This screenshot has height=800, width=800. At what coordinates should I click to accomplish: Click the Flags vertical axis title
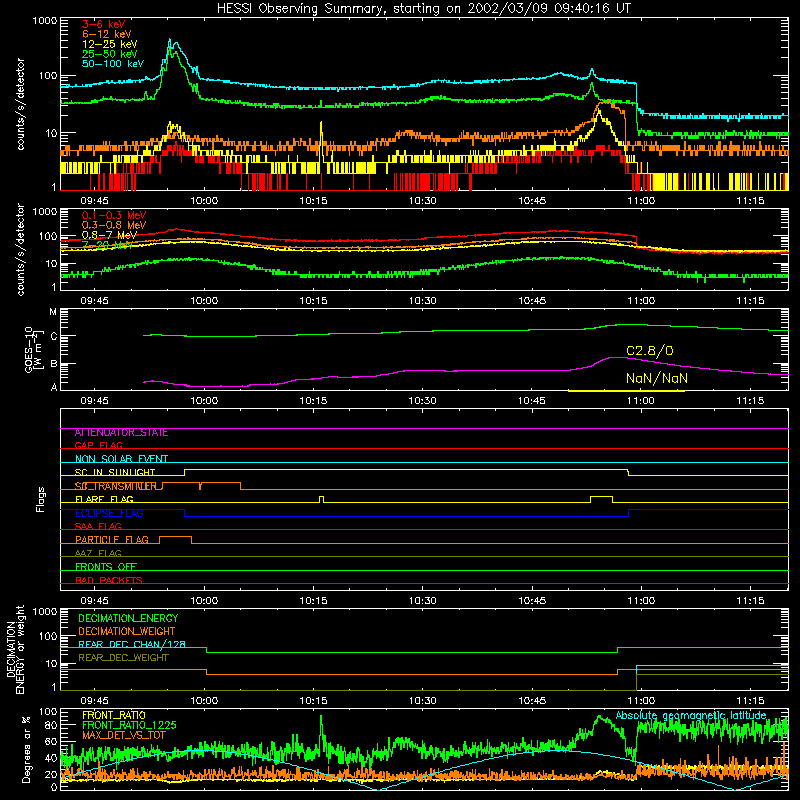[41, 499]
